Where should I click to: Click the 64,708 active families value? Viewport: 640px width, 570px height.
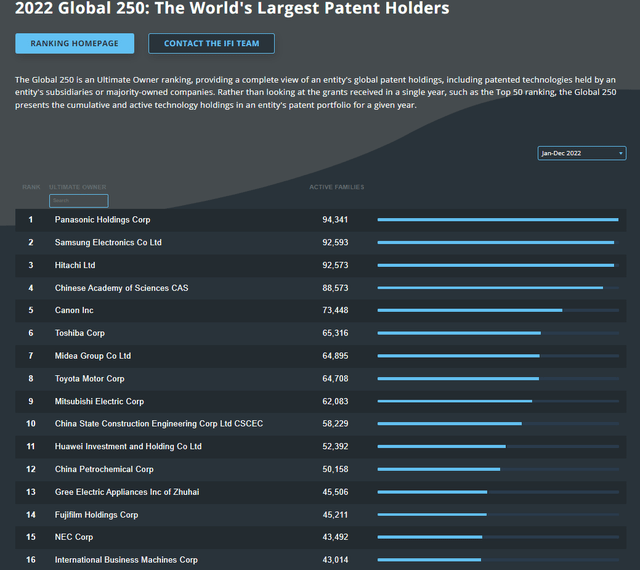(x=335, y=379)
